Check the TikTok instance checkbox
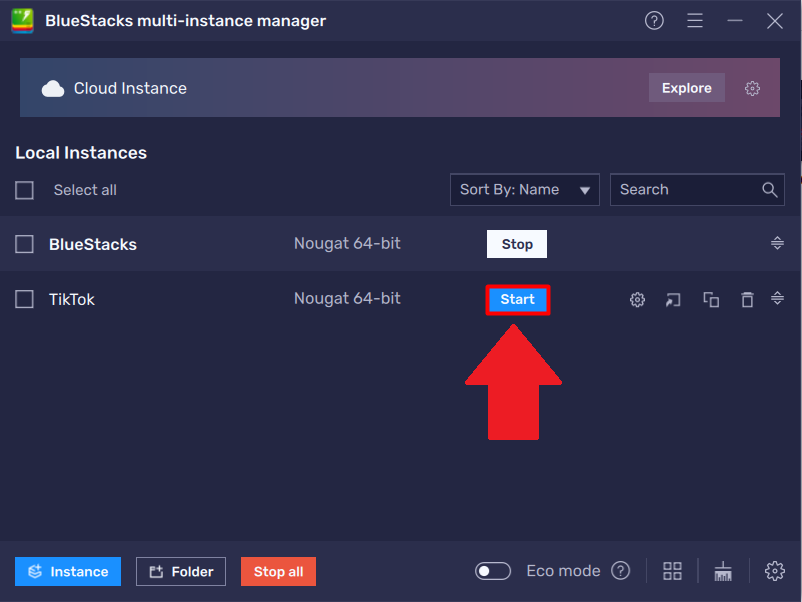This screenshot has width=802, height=602. pyautogui.click(x=25, y=299)
